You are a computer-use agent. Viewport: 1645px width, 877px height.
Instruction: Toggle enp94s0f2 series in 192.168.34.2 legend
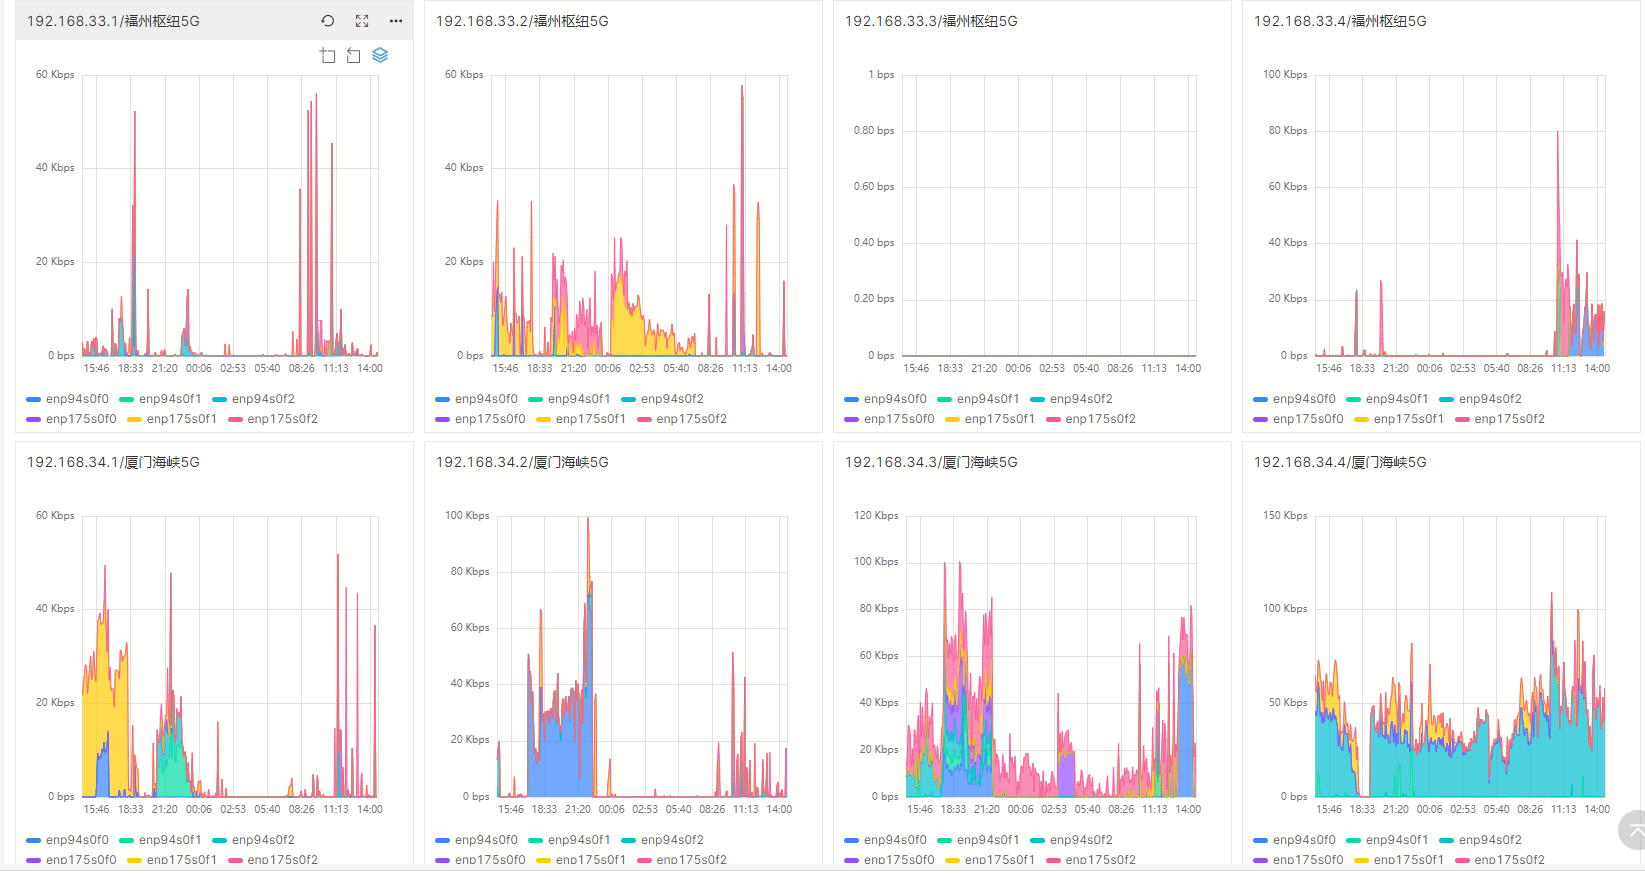(x=662, y=840)
